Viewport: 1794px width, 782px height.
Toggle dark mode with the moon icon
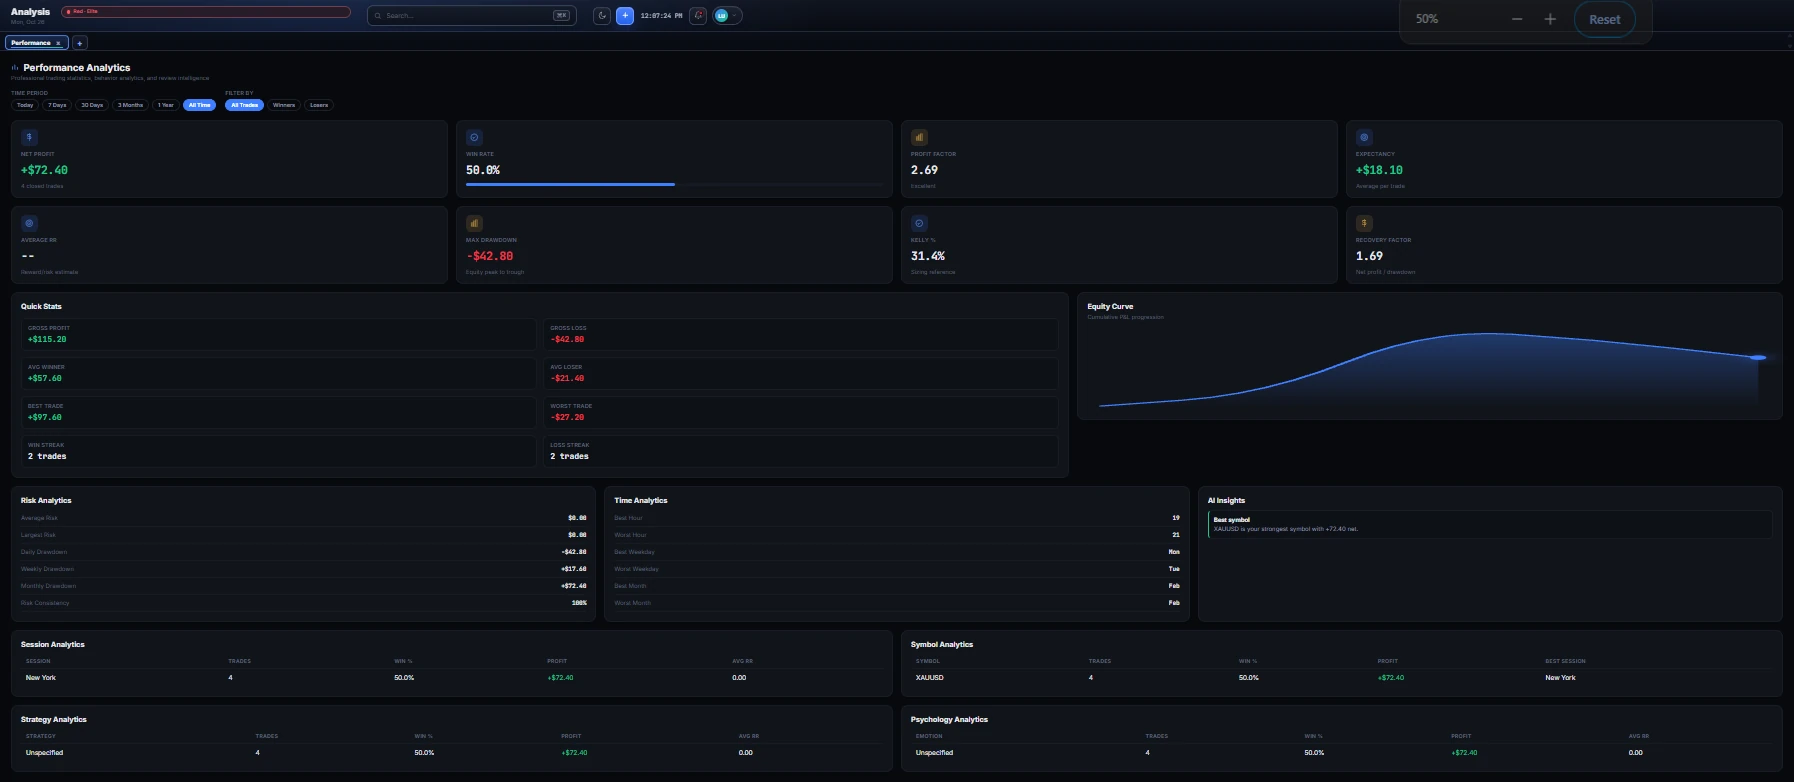[x=601, y=16]
